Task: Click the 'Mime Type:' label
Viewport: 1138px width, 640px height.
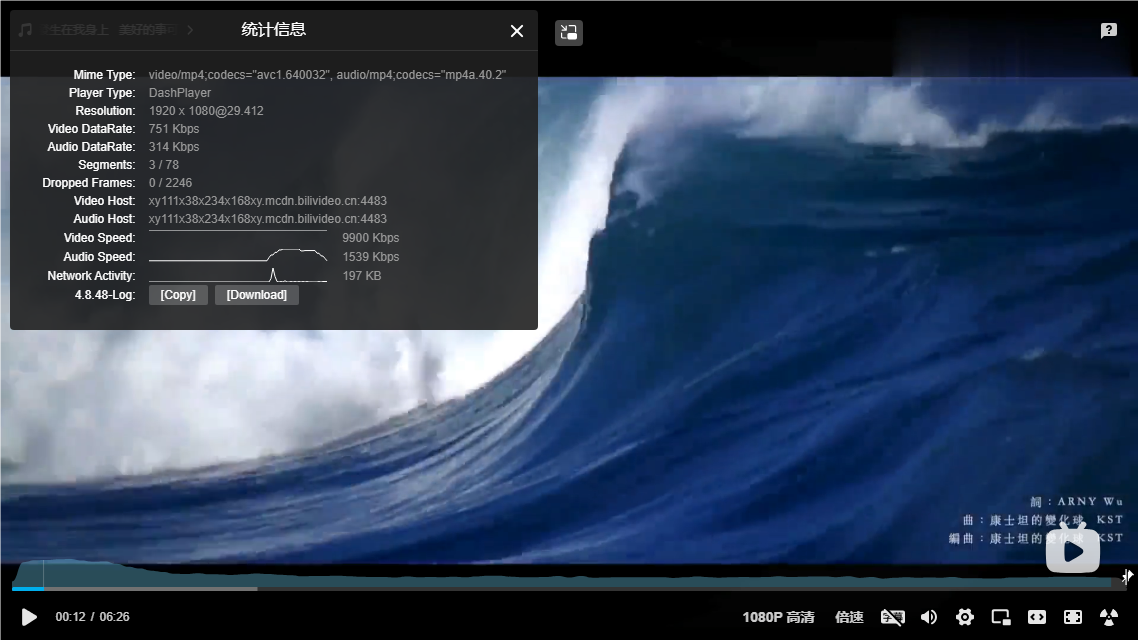Action: click(x=104, y=75)
